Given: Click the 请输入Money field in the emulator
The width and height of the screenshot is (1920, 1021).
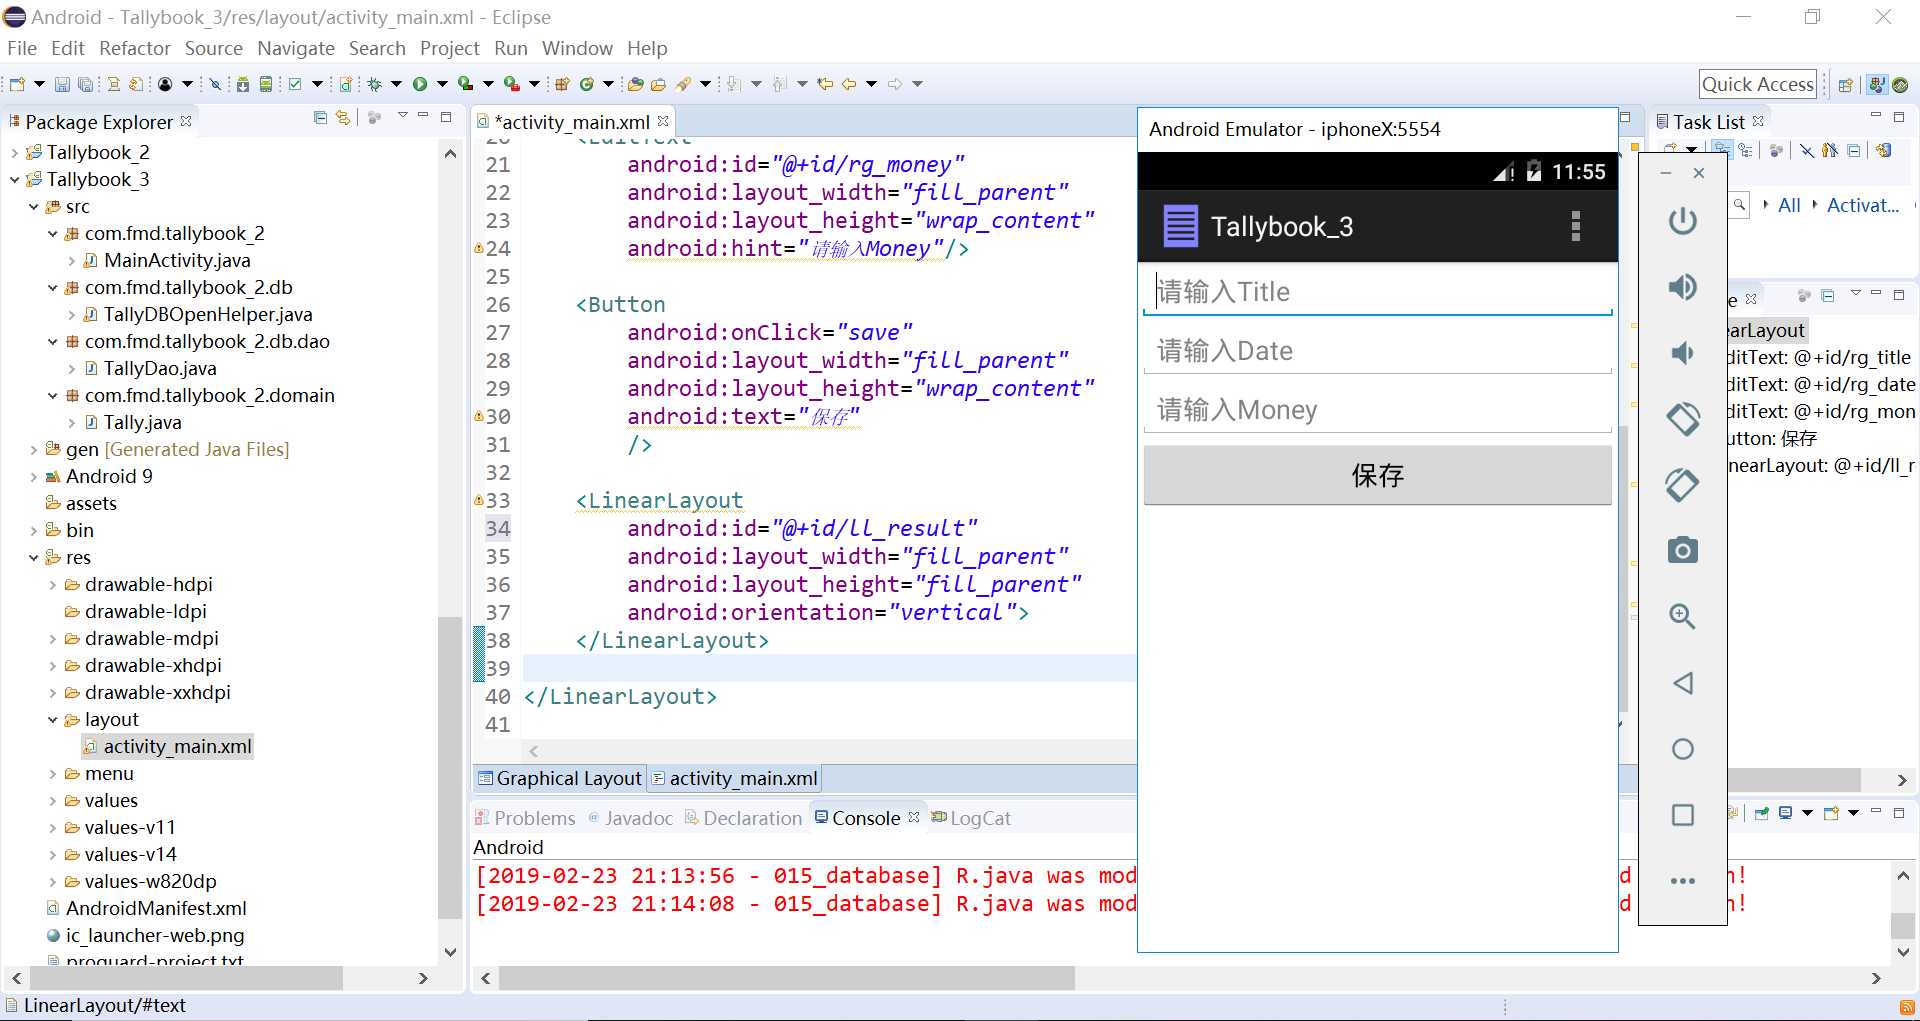Looking at the screenshot, I should [x=1377, y=410].
